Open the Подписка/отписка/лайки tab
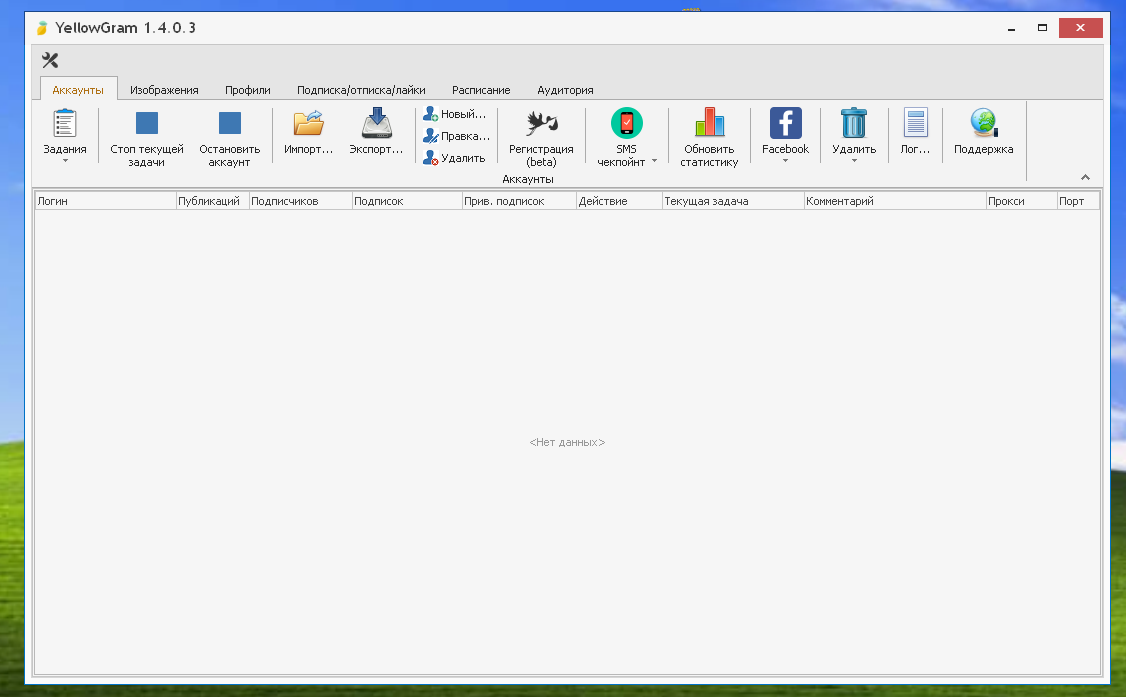The height and width of the screenshot is (697, 1126). coord(361,90)
